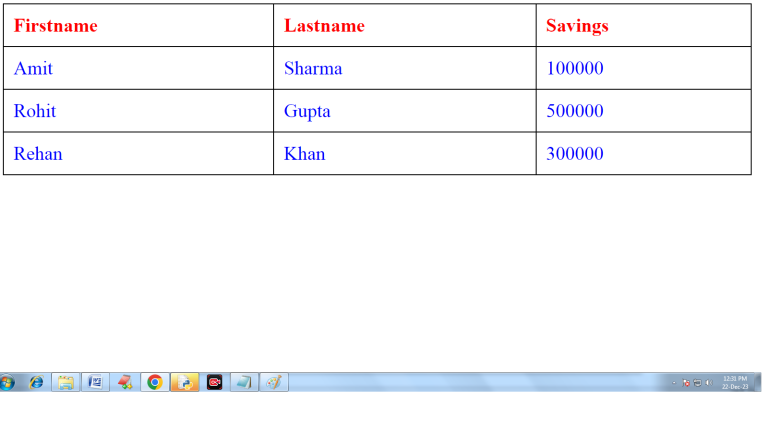
Task: Open the network status tray icon
Action: 697,383
